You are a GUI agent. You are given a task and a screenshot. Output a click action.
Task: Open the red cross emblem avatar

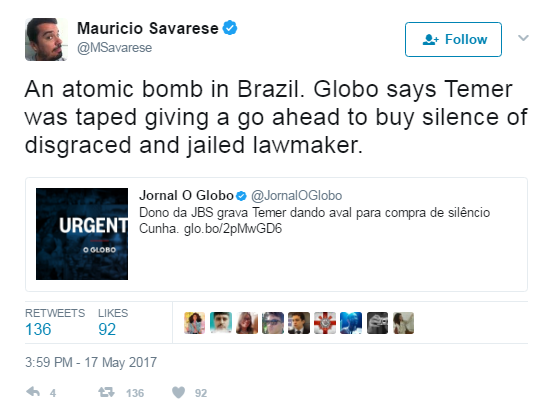pos(325,323)
